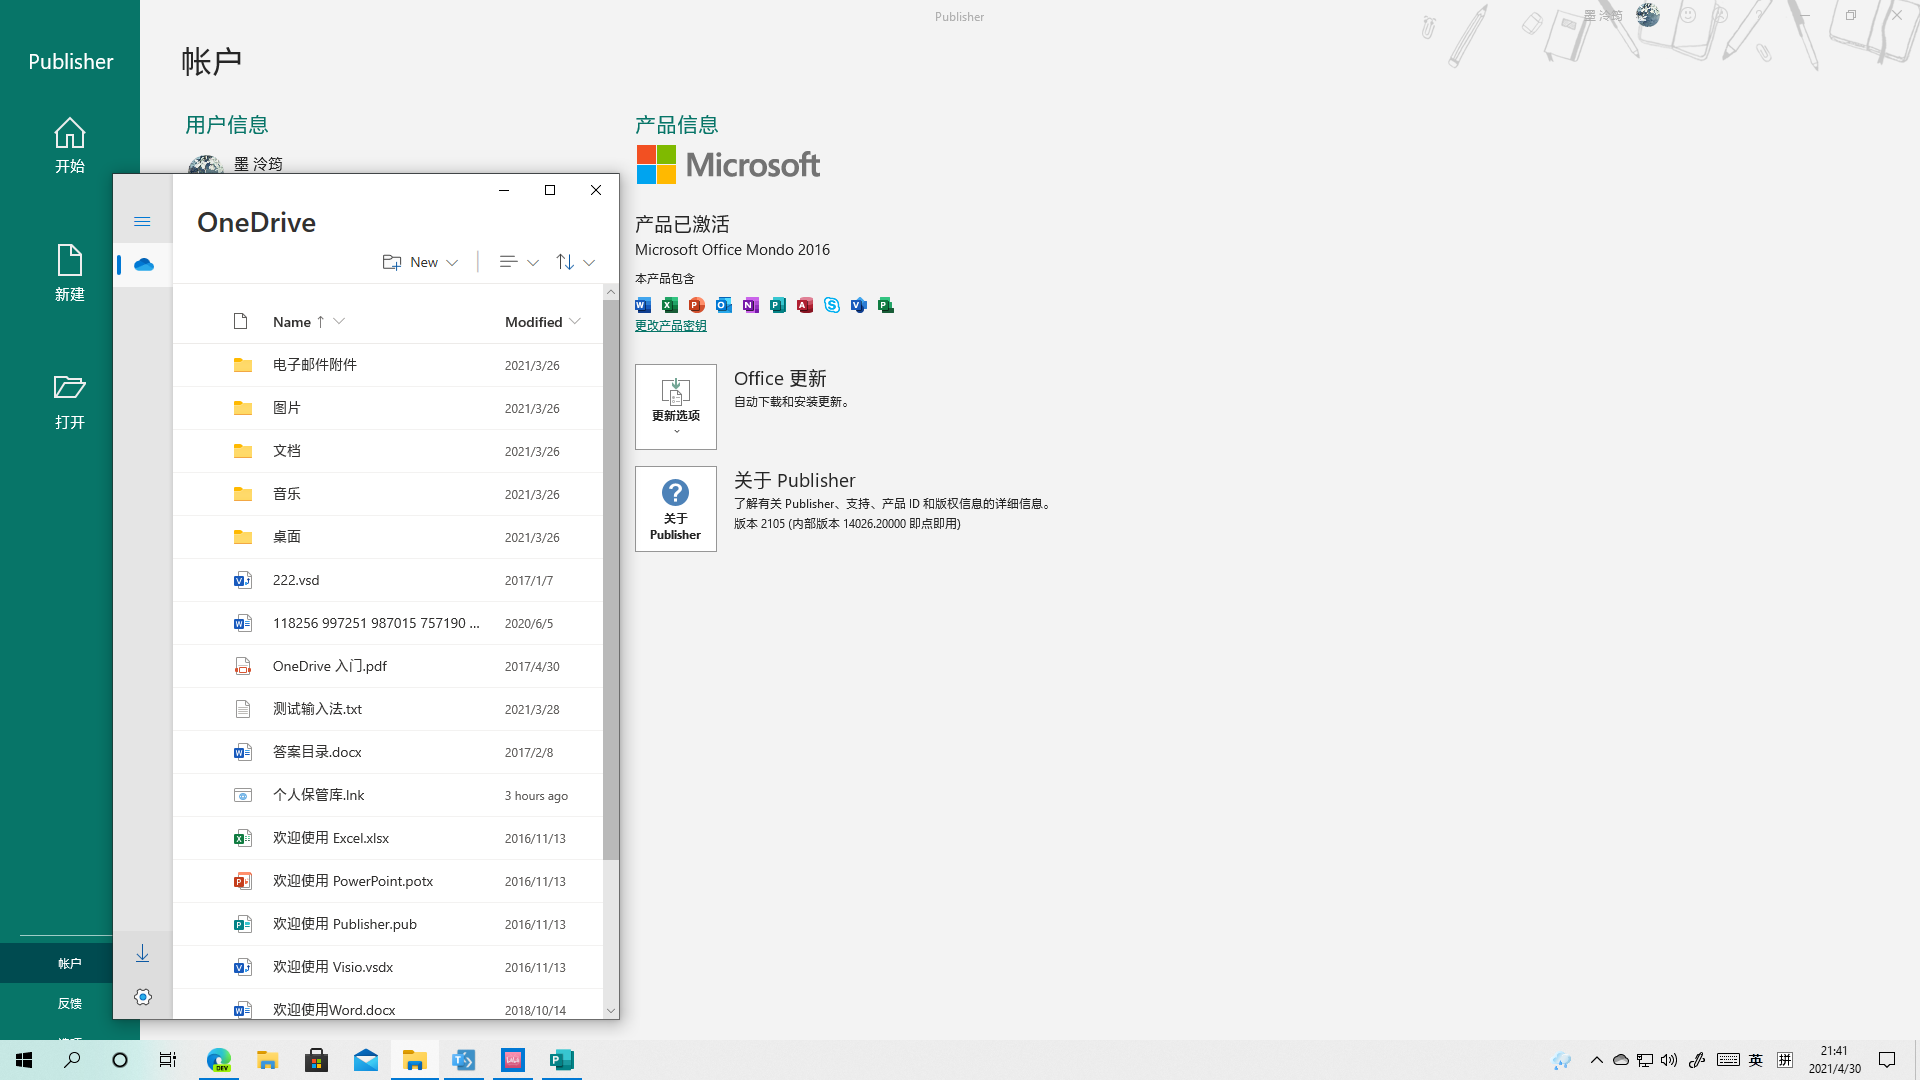Select 欢迎使用 Excel.xlsx file
This screenshot has width=1920, height=1080.
pyautogui.click(x=388, y=838)
